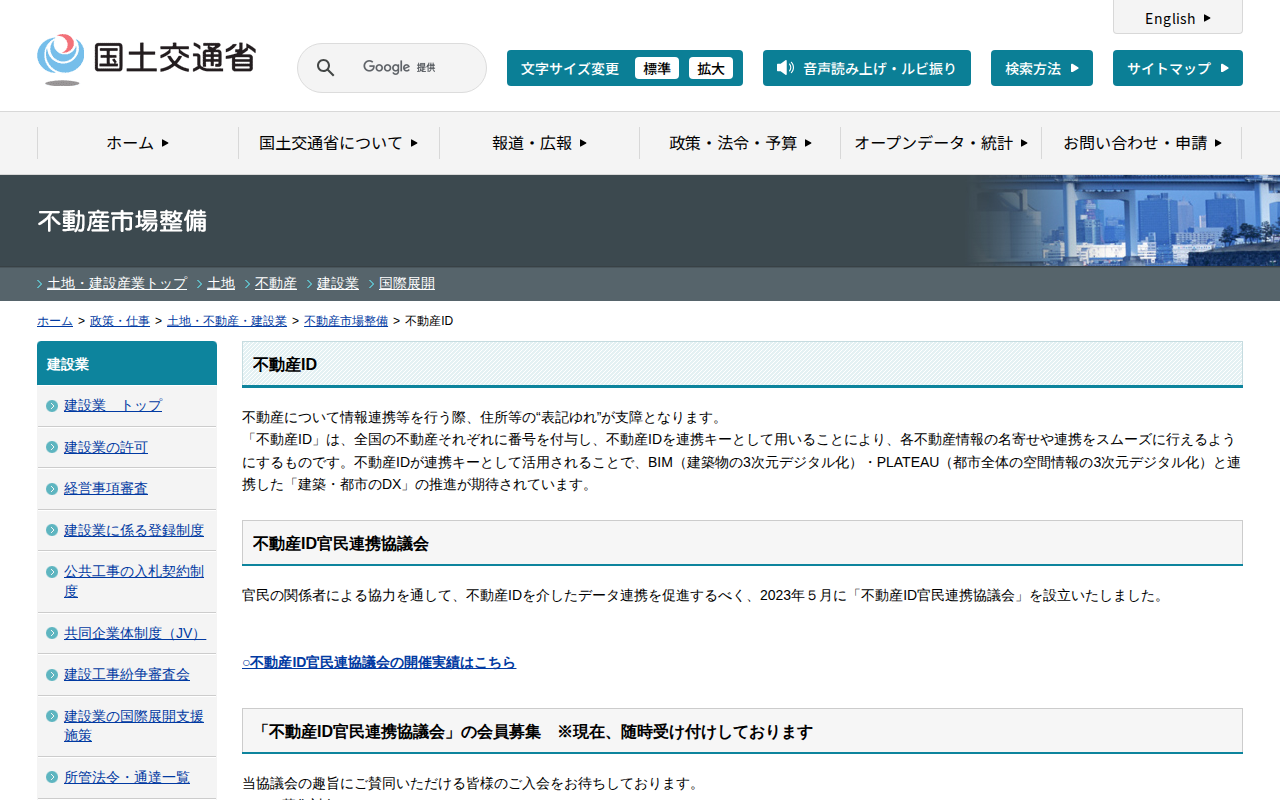Click bullet icon beside 経営事項審査
This screenshot has width=1280, height=800.
[x=52, y=489]
